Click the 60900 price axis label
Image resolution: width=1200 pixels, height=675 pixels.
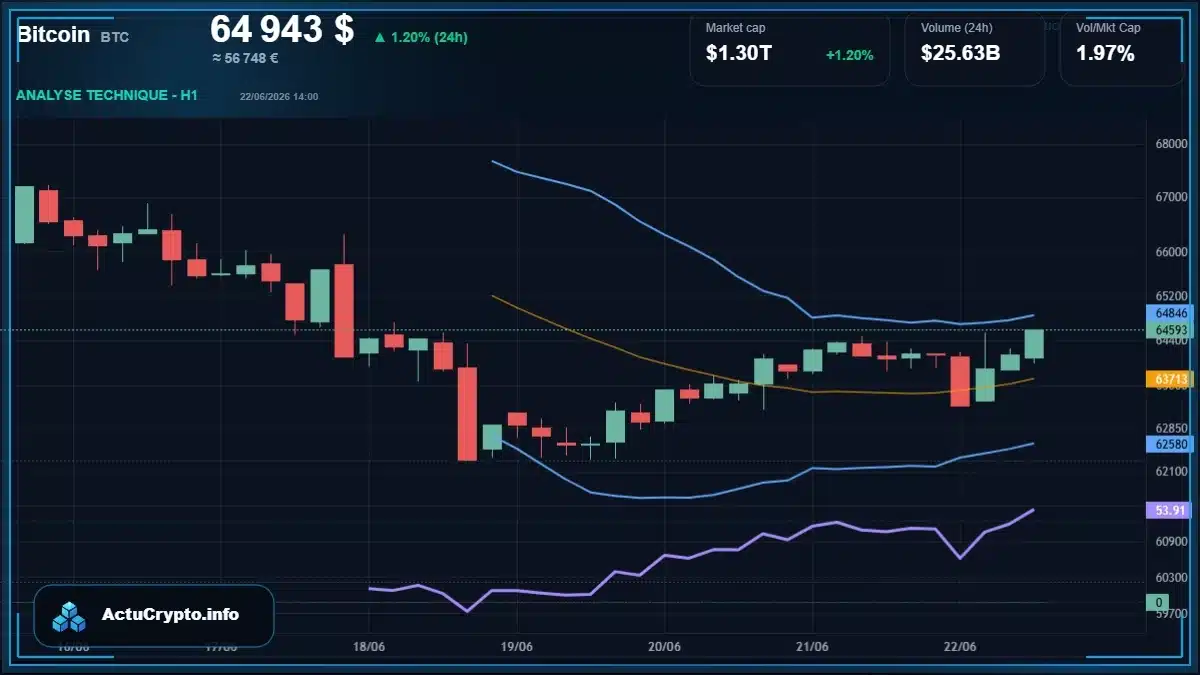pos(1170,541)
